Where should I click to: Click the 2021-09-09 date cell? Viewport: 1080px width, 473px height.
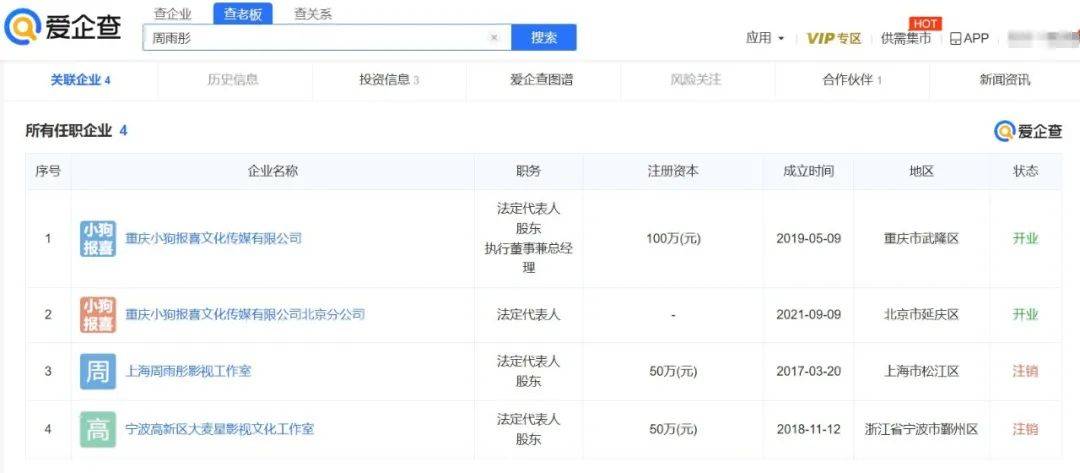(x=809, y=315)
